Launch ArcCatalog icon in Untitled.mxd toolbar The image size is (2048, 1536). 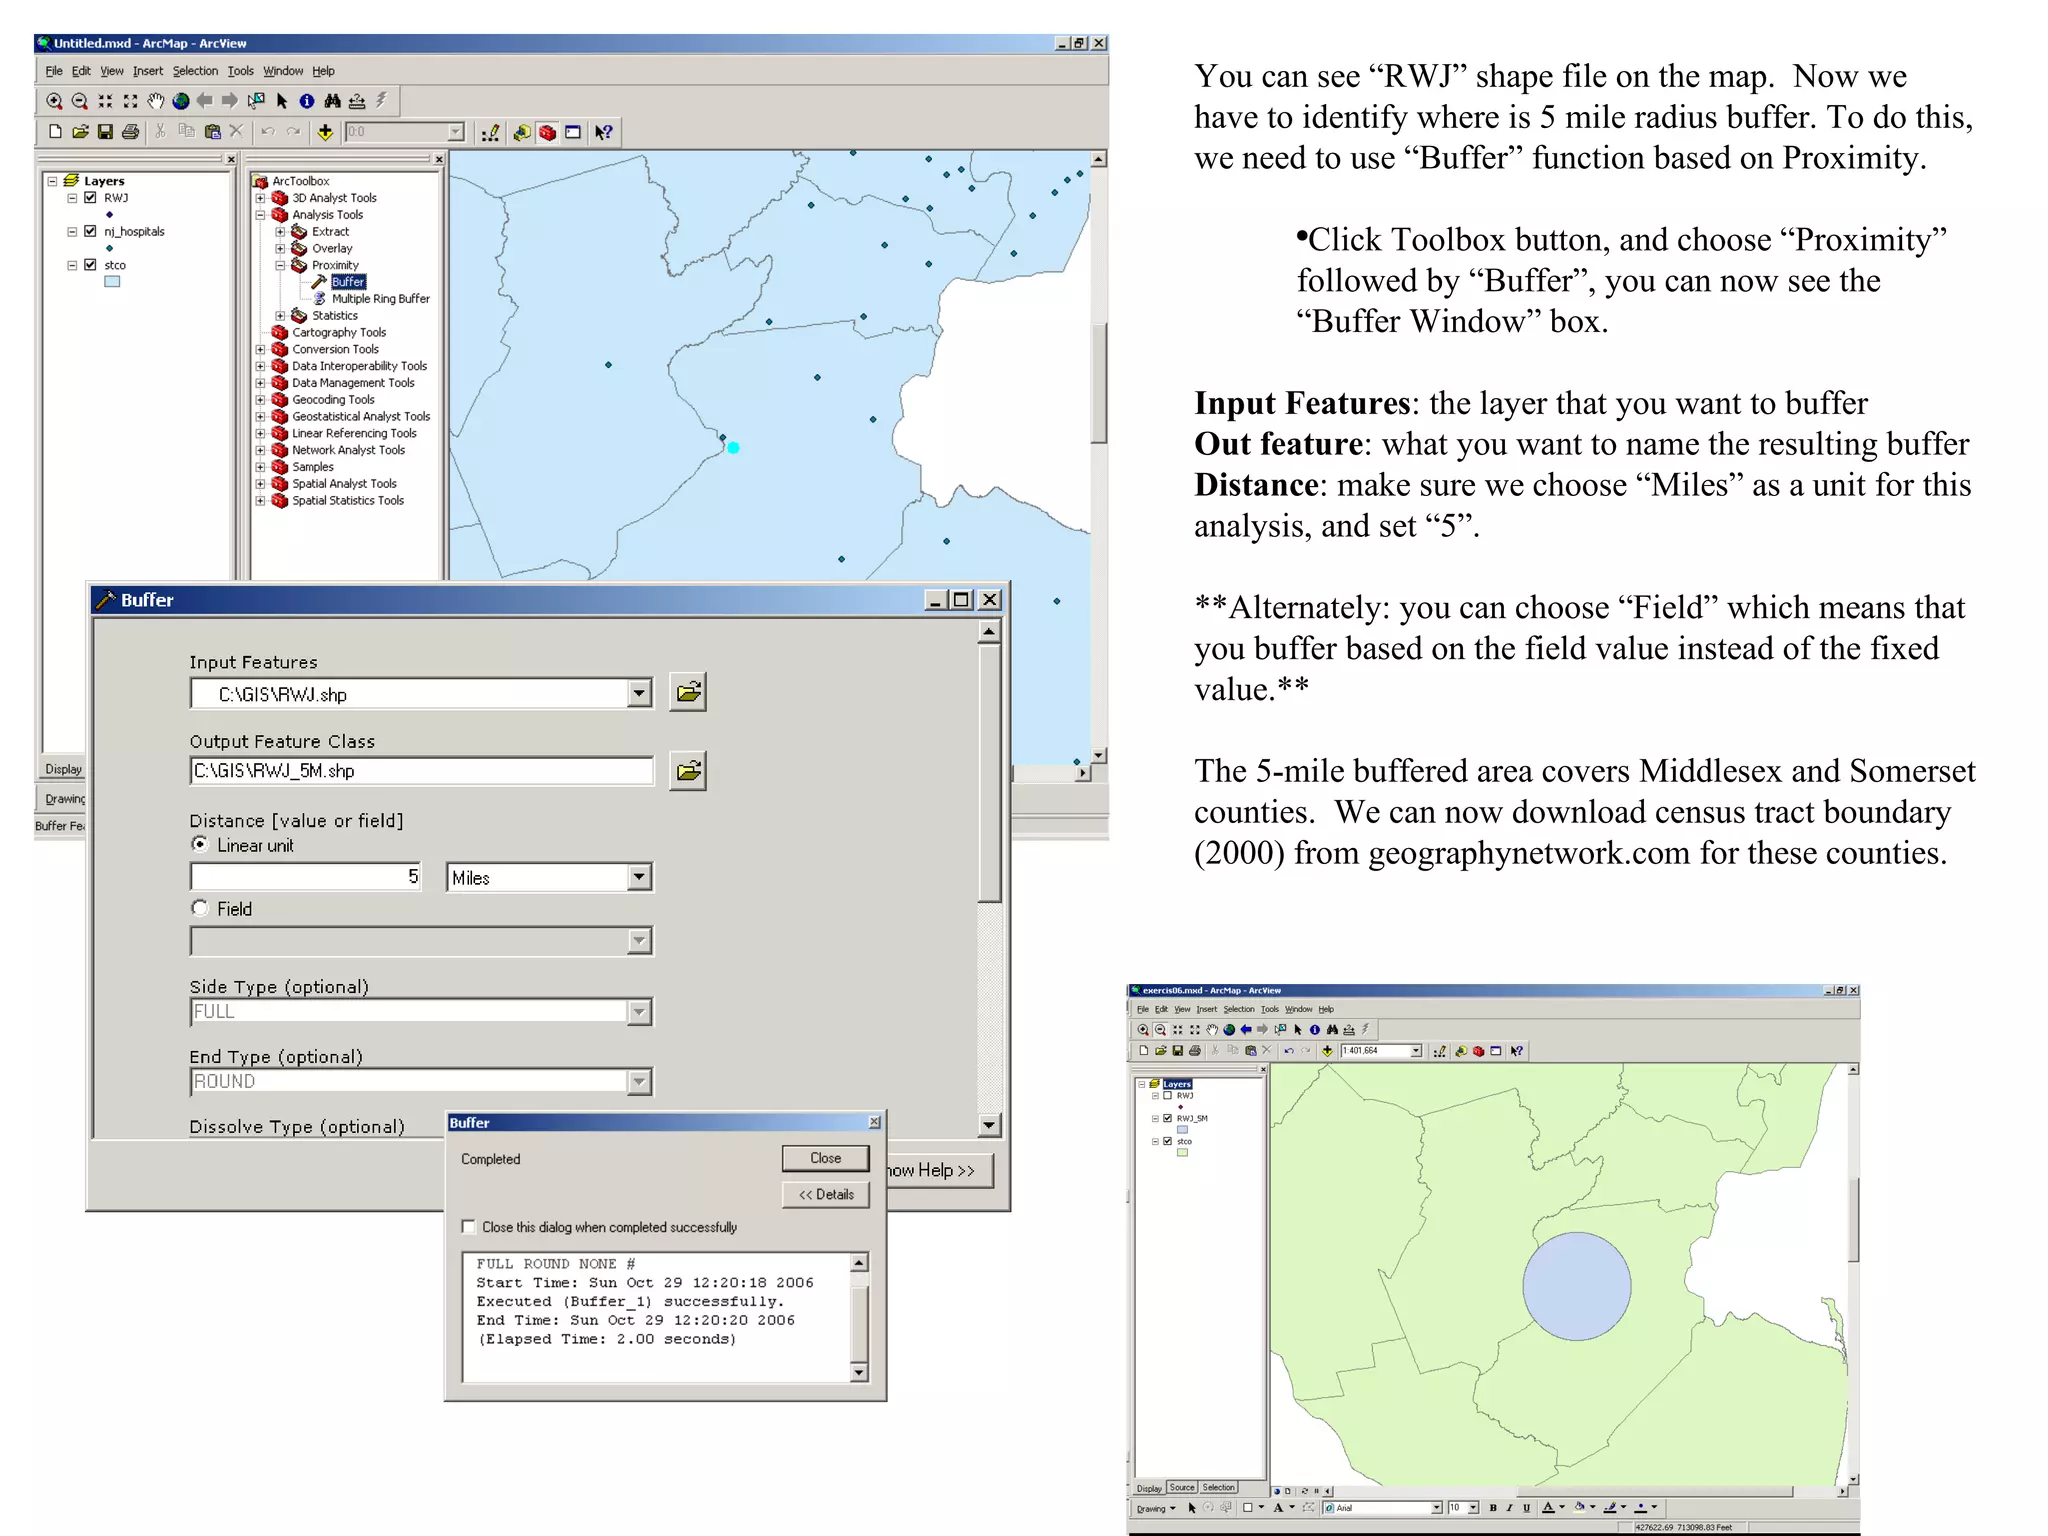click(x=522, y=132)
